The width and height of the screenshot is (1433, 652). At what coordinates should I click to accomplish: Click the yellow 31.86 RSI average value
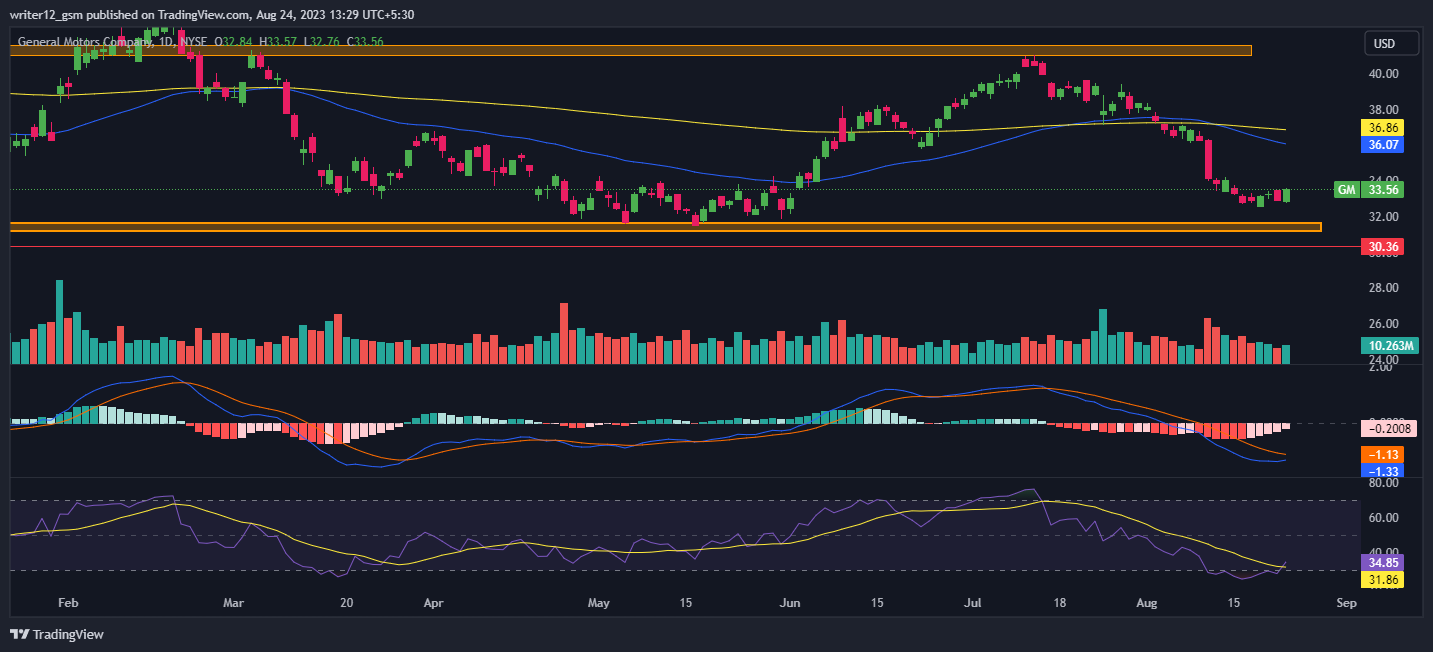pyautogui.click(x=1383, y=579)
